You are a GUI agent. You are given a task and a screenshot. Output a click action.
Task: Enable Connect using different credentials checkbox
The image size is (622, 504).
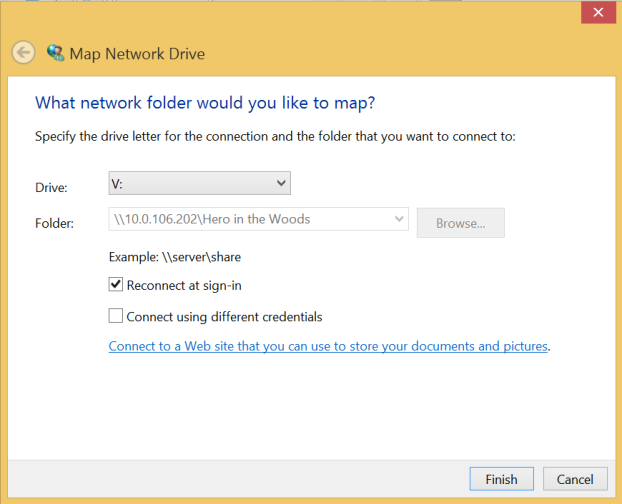point(115,316)
